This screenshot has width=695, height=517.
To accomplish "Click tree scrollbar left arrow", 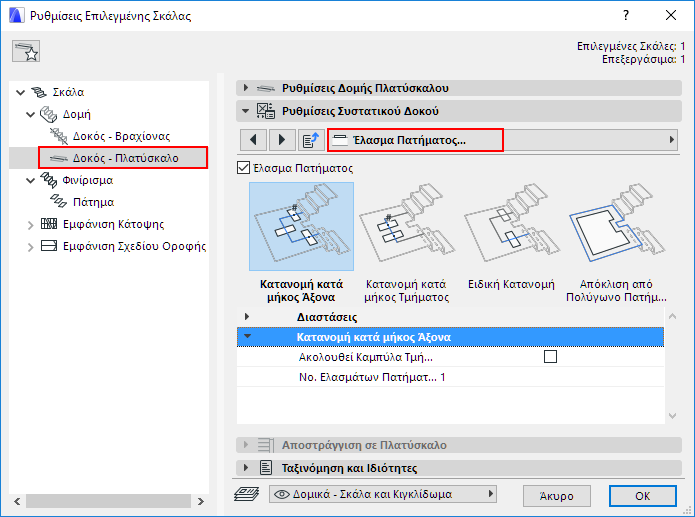I will pyautogui.click(x=17, y=501).
